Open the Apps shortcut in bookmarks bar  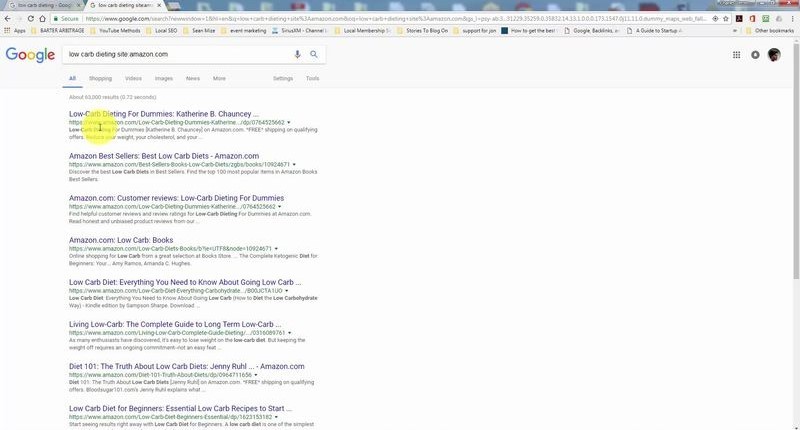pyautogui.click(x=15, y=31)
